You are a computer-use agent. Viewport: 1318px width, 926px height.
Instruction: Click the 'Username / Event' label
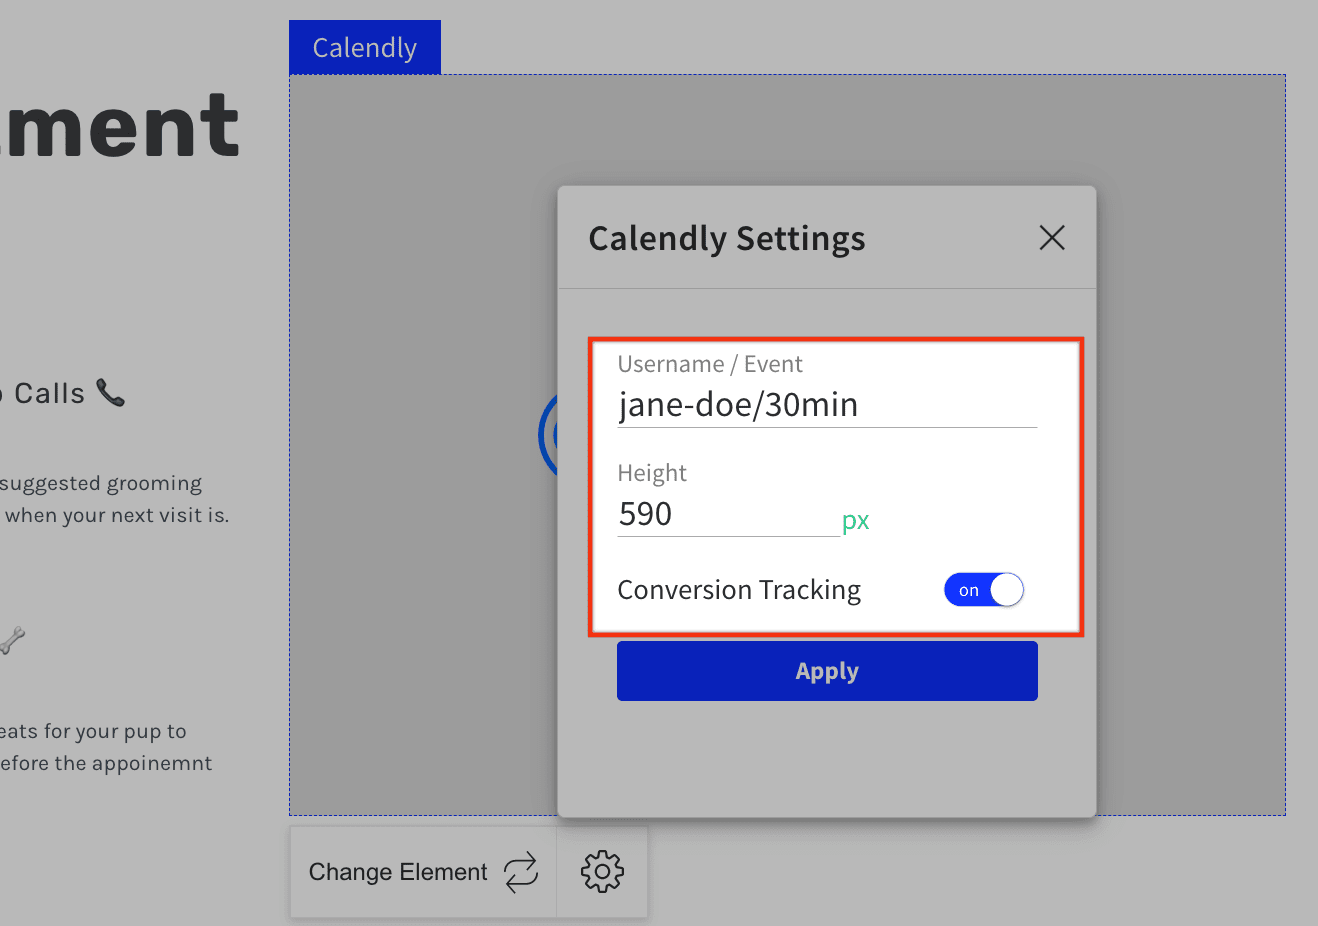click(710, 364)
